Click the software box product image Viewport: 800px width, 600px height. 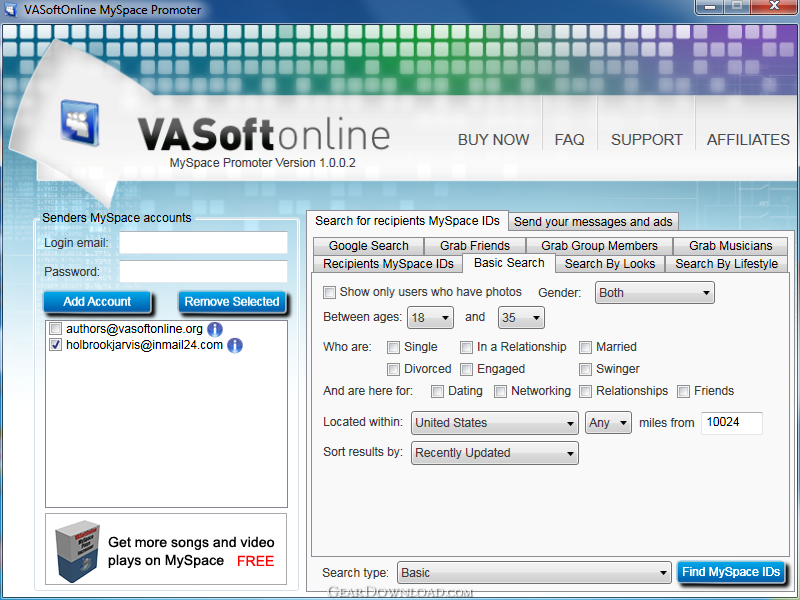coord(77,551)
